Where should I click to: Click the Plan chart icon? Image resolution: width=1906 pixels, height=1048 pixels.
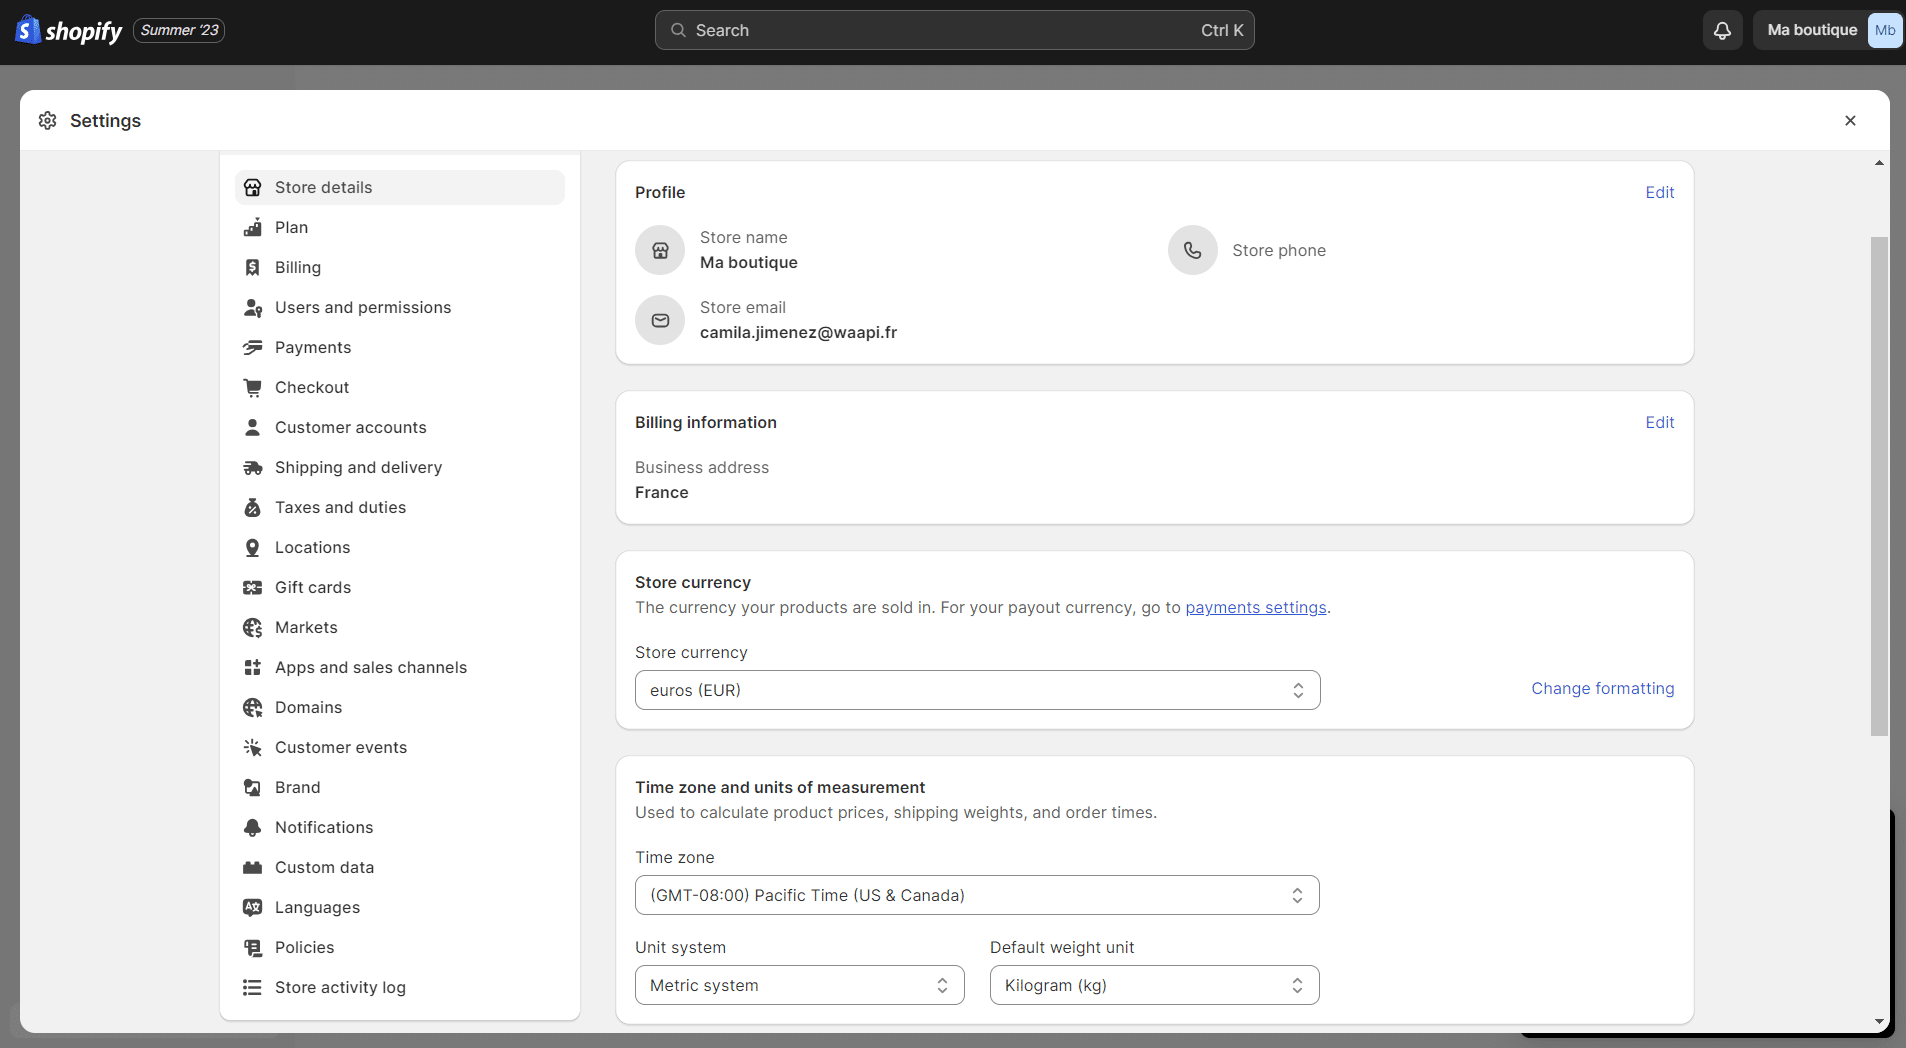(253, 227)
